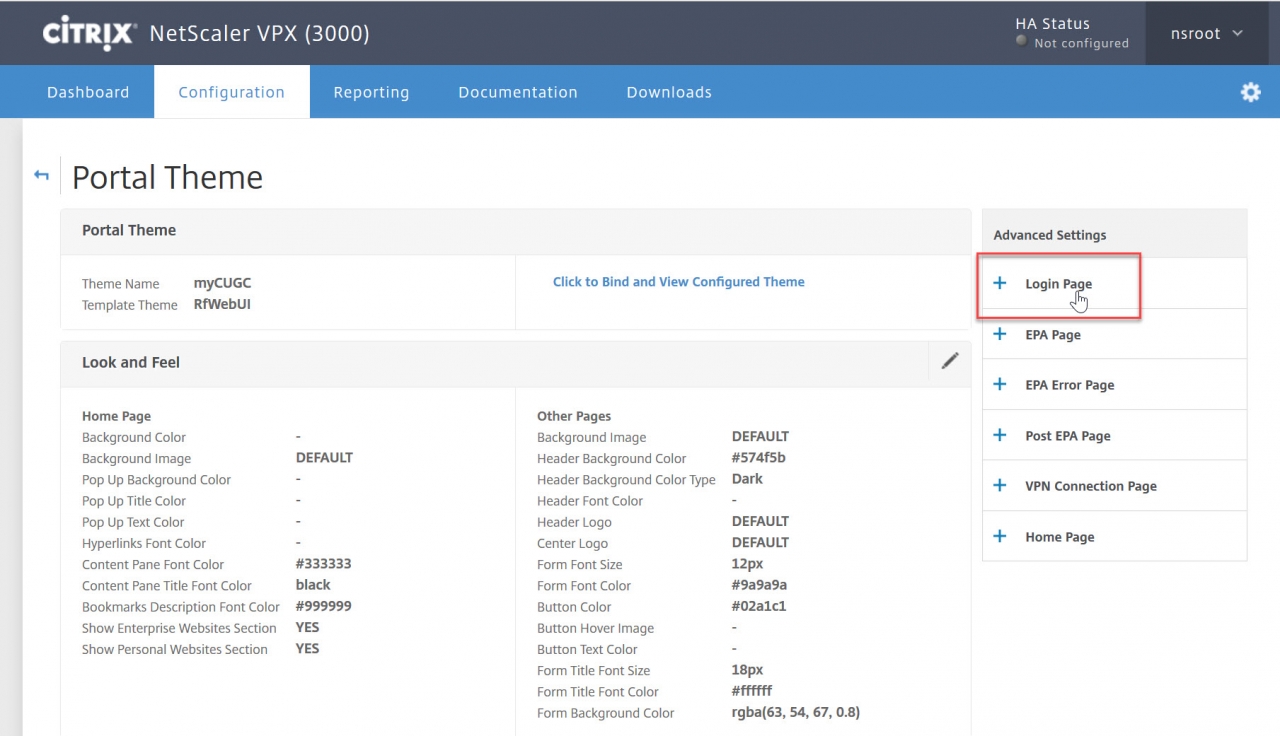Click the Header Logo DEFAULT value

click(760, 521)
